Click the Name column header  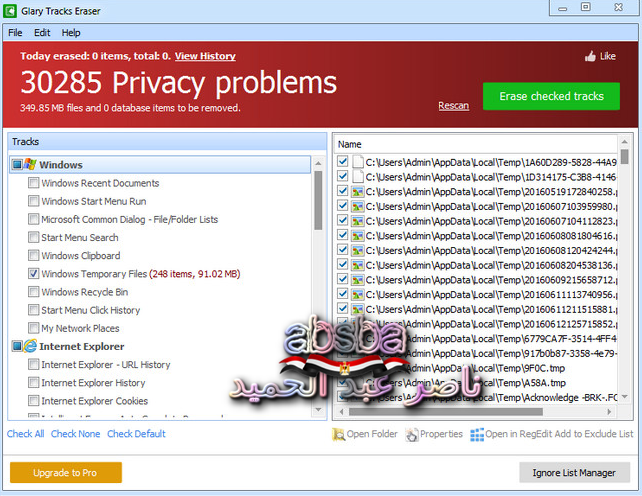point(476,144)
